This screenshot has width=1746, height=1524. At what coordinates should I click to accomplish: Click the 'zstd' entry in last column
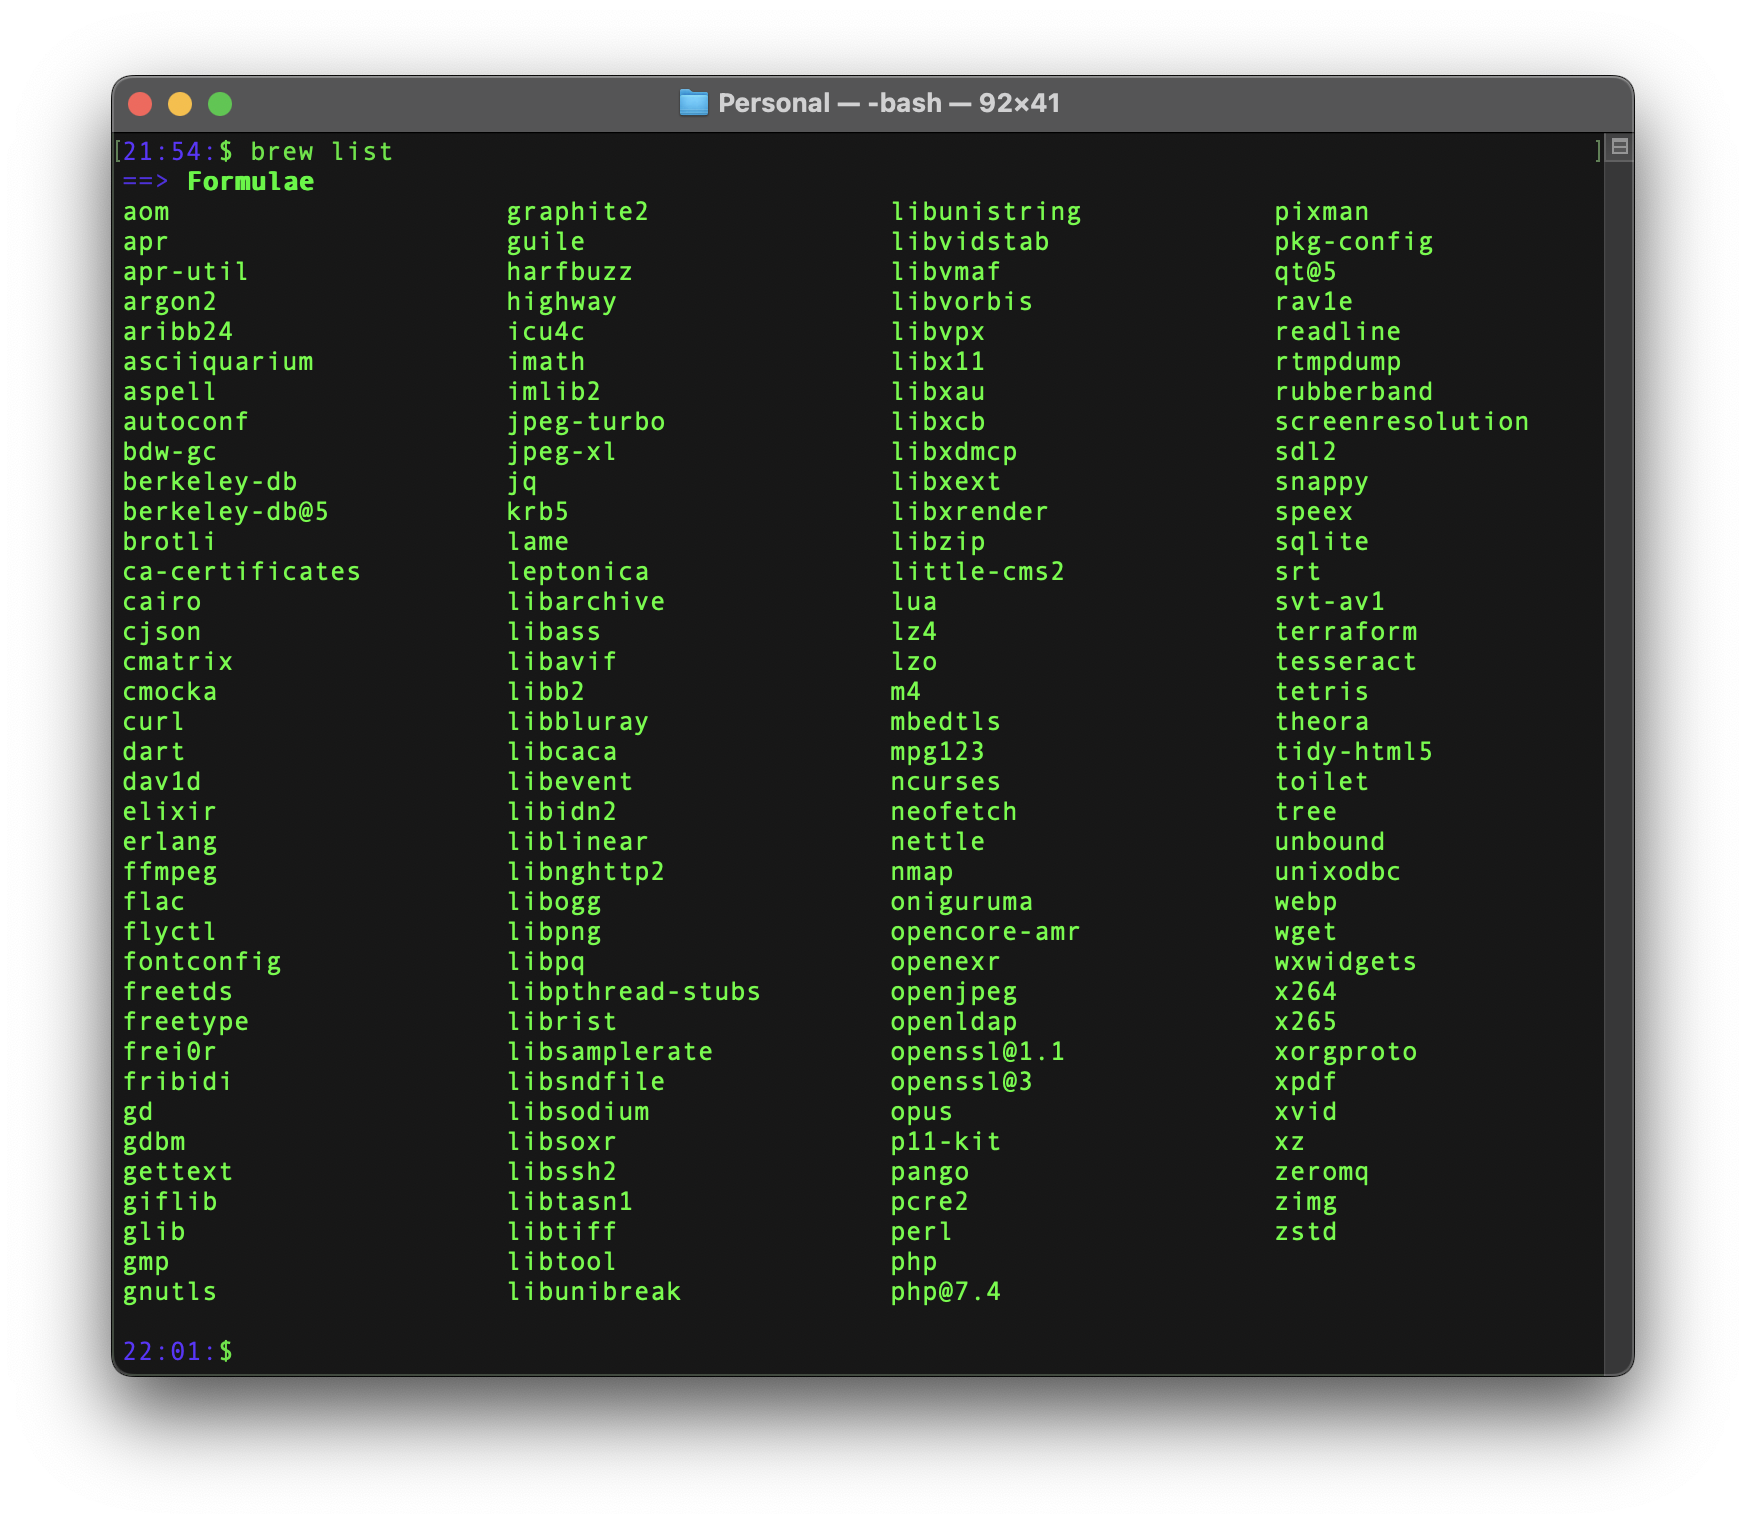point(1305,1232)
